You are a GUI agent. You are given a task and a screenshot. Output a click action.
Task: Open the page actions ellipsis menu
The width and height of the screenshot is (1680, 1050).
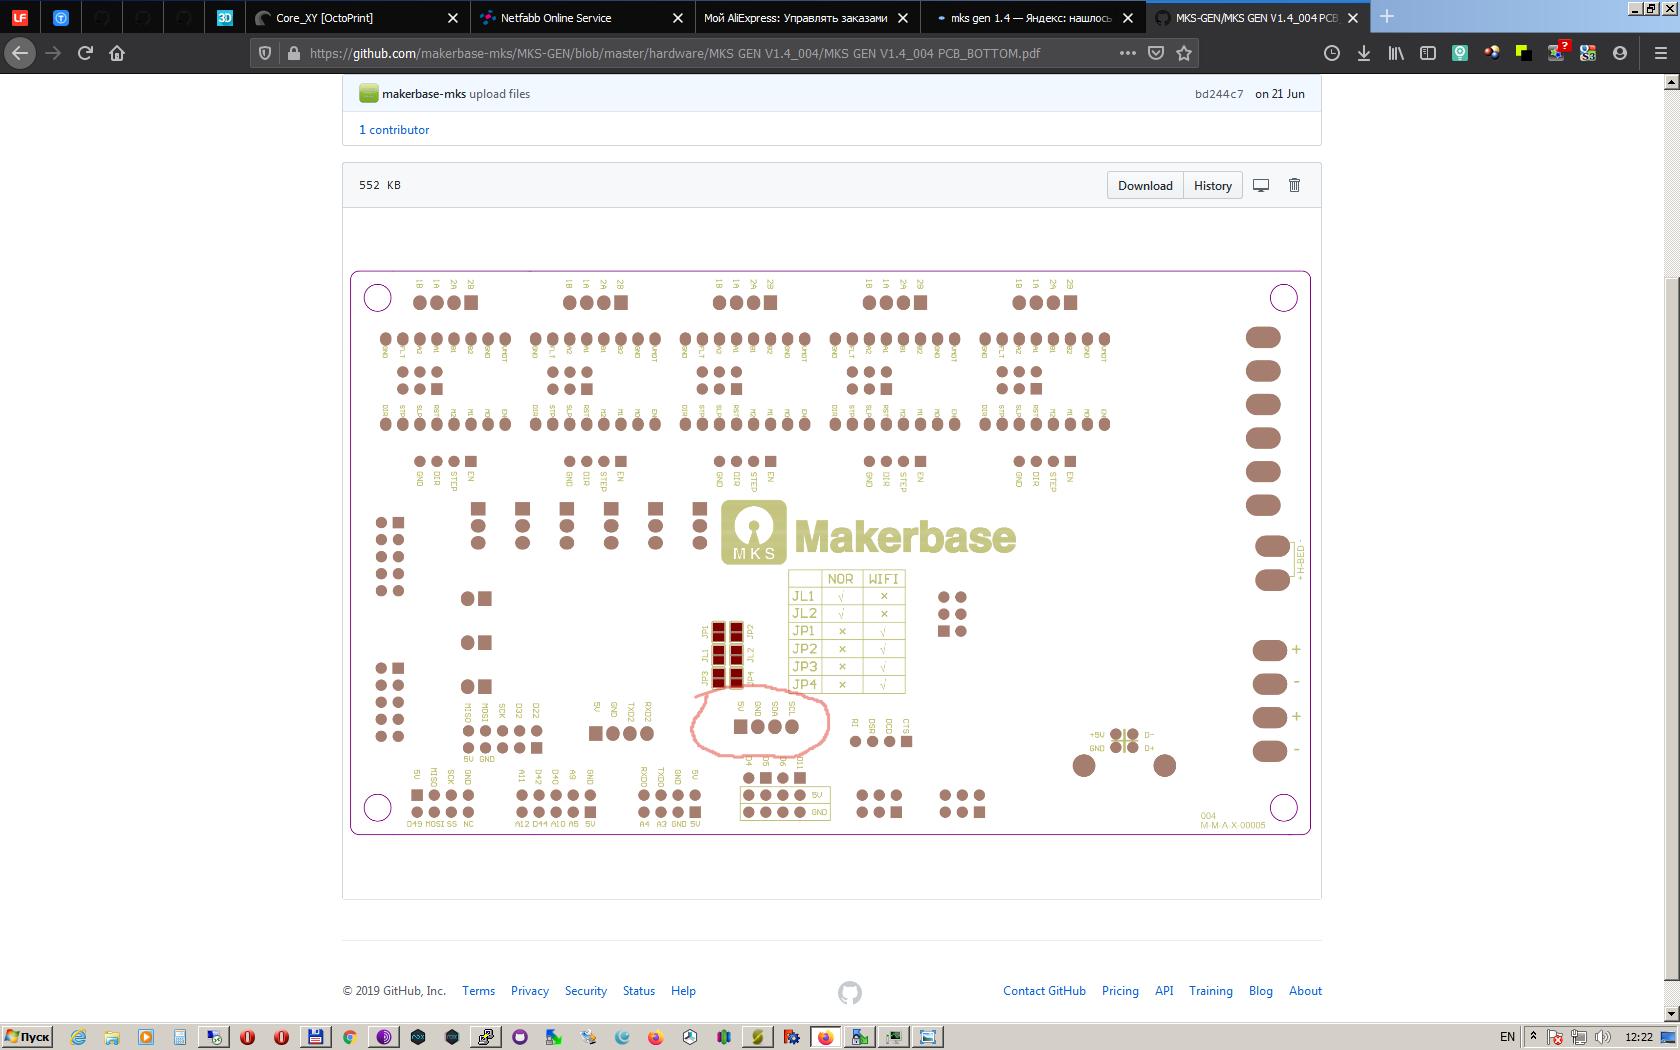1127,53
